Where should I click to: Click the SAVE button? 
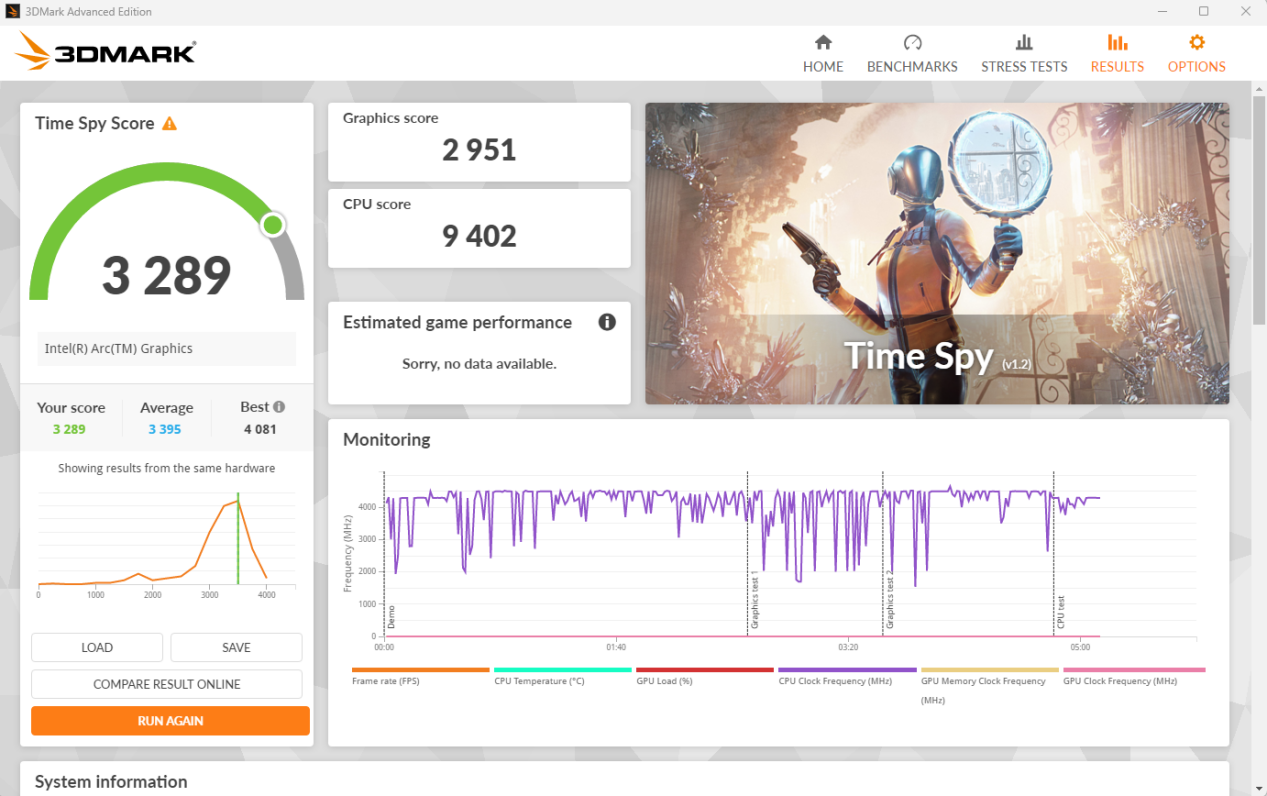pyautogui.click(x=236, y=647)
